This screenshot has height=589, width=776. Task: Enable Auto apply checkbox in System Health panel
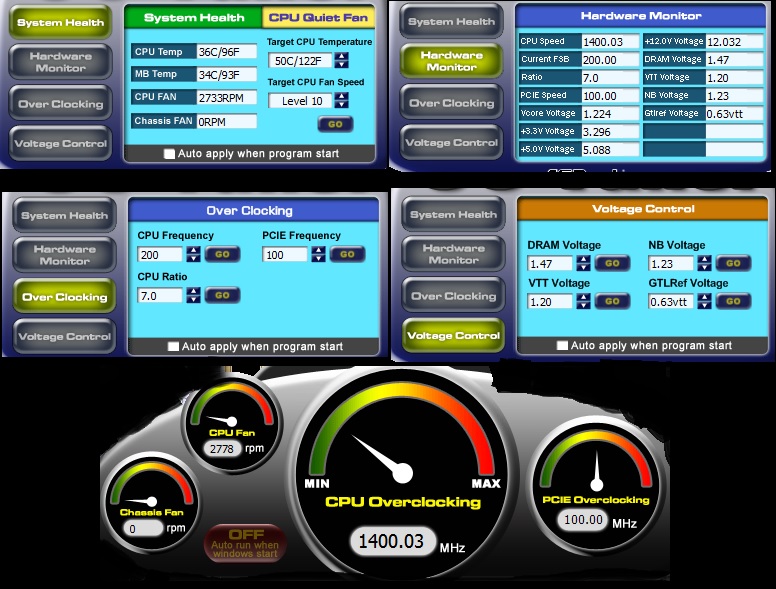pyautogui.click(x=169, y=153)
